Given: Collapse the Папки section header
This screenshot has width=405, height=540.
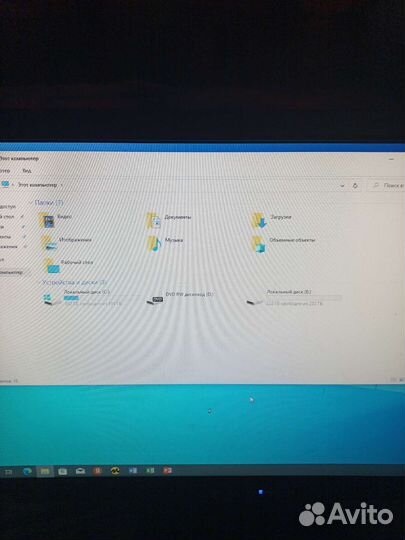Looking at the screenshot, I should click(49, 202).
